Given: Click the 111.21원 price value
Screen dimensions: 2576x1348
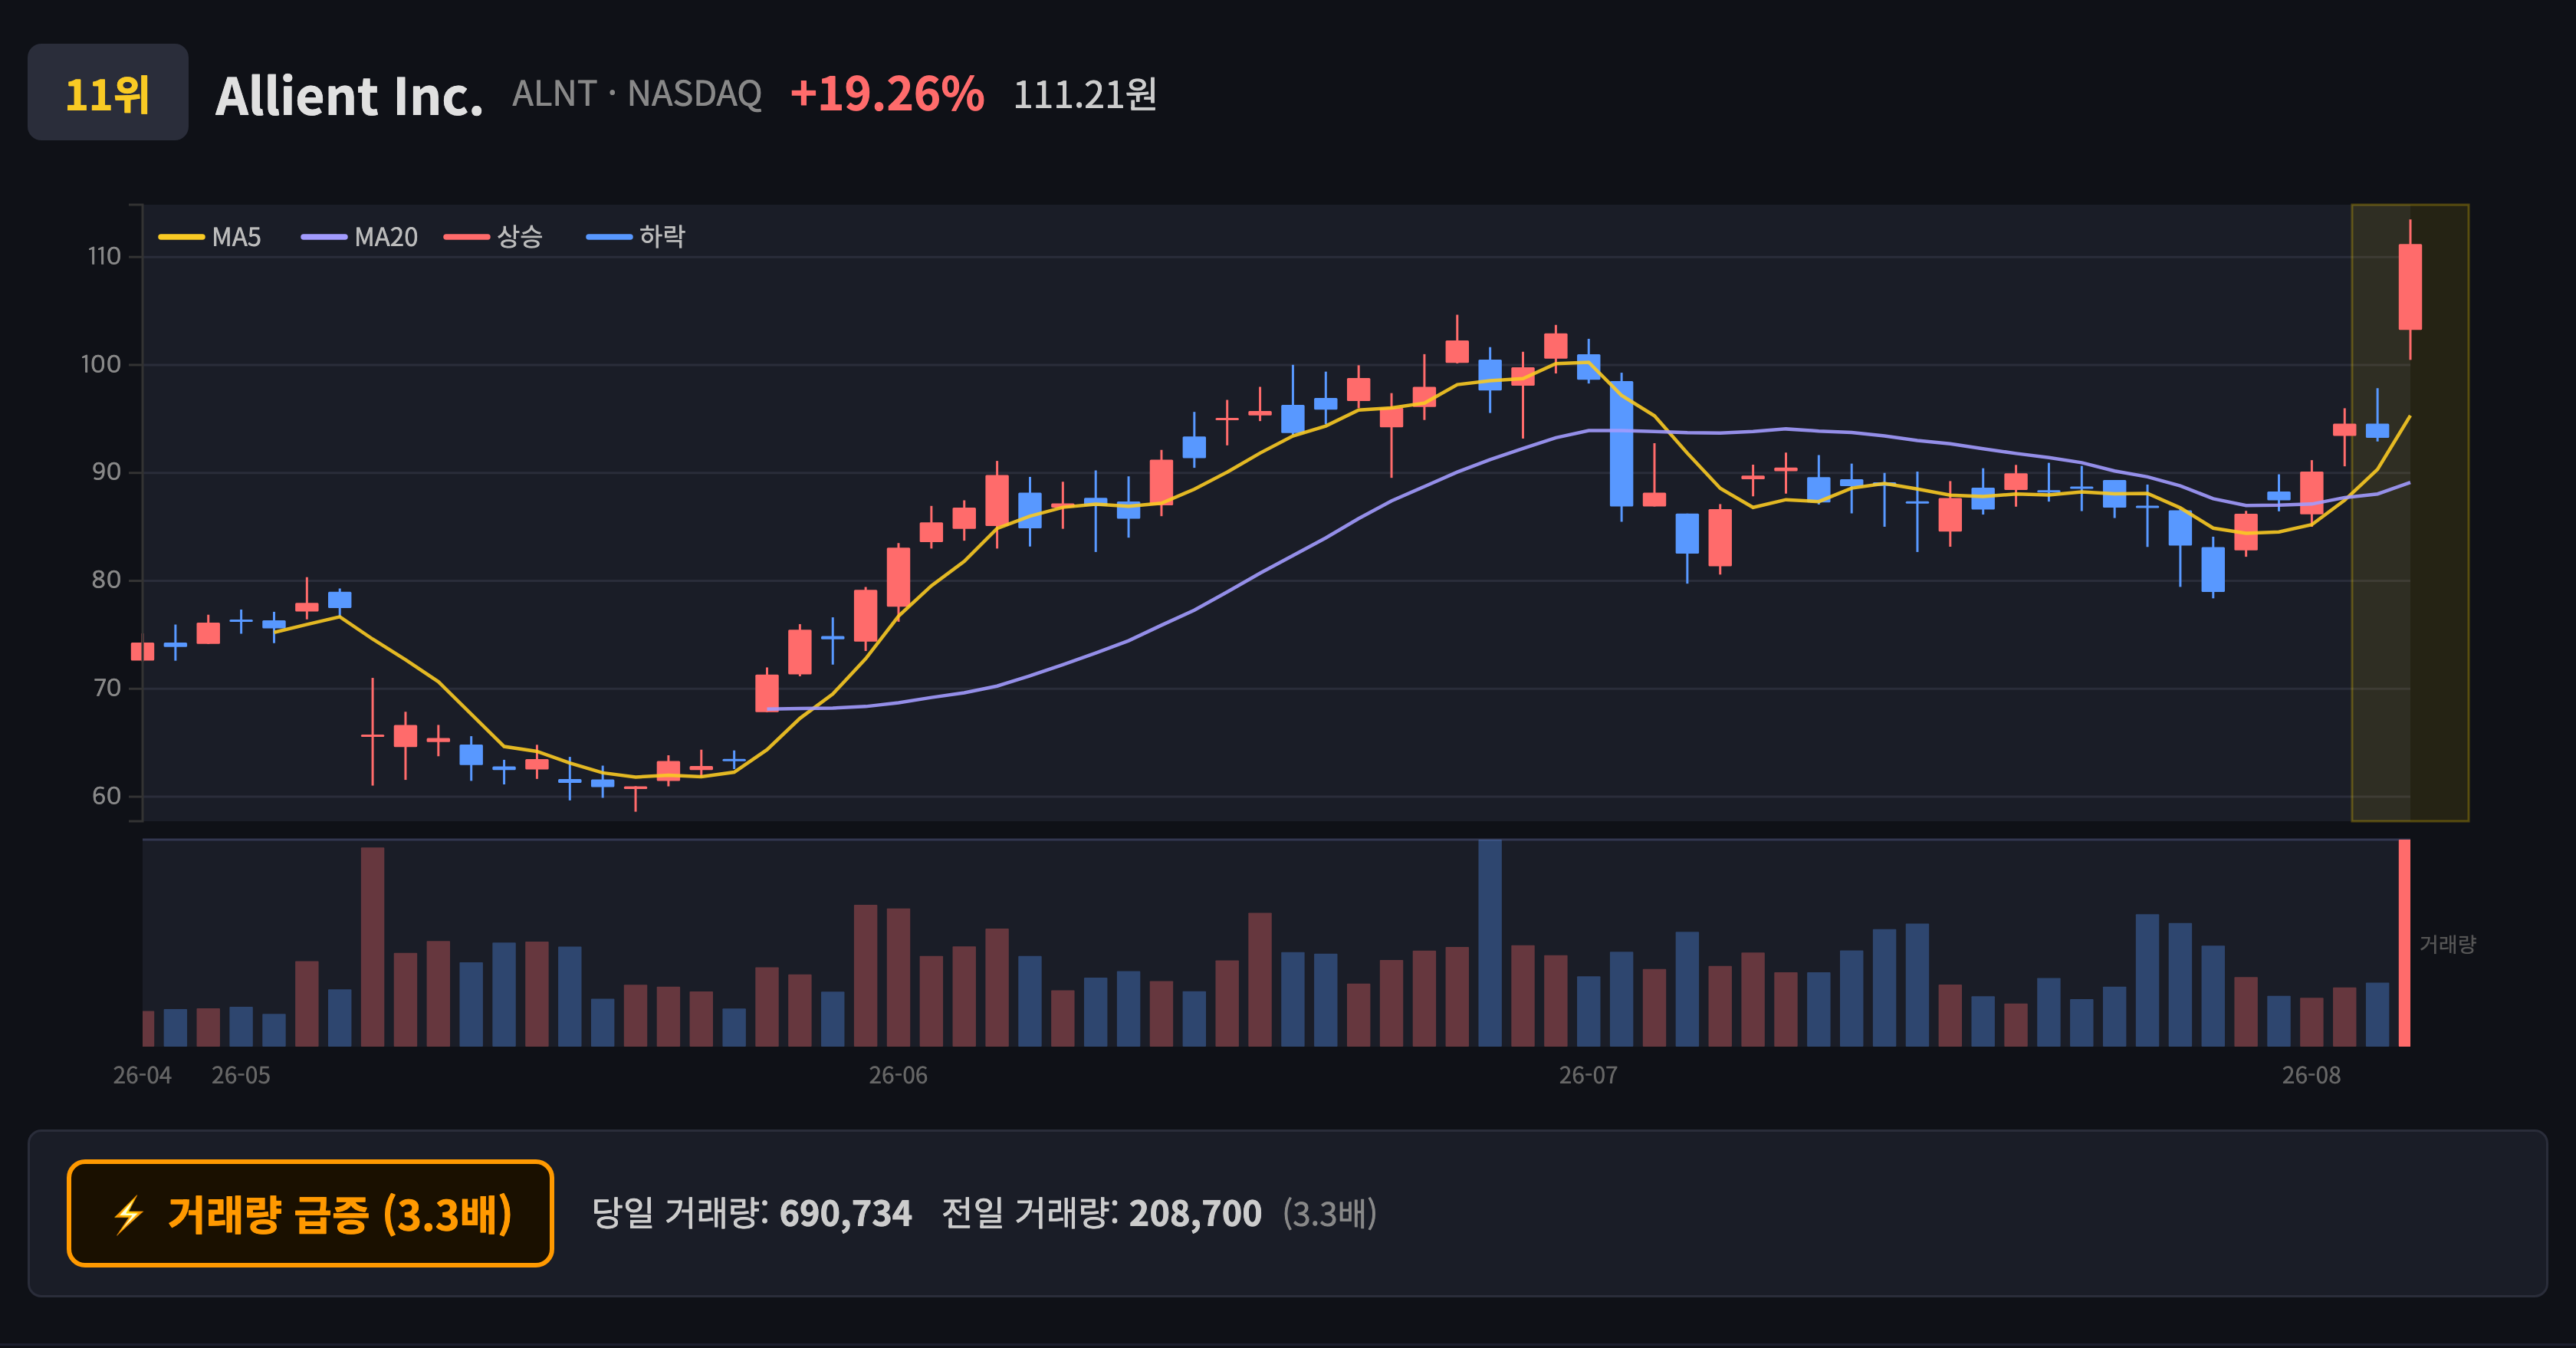Looking at the screenshot, I should [x=1085, y=95].
